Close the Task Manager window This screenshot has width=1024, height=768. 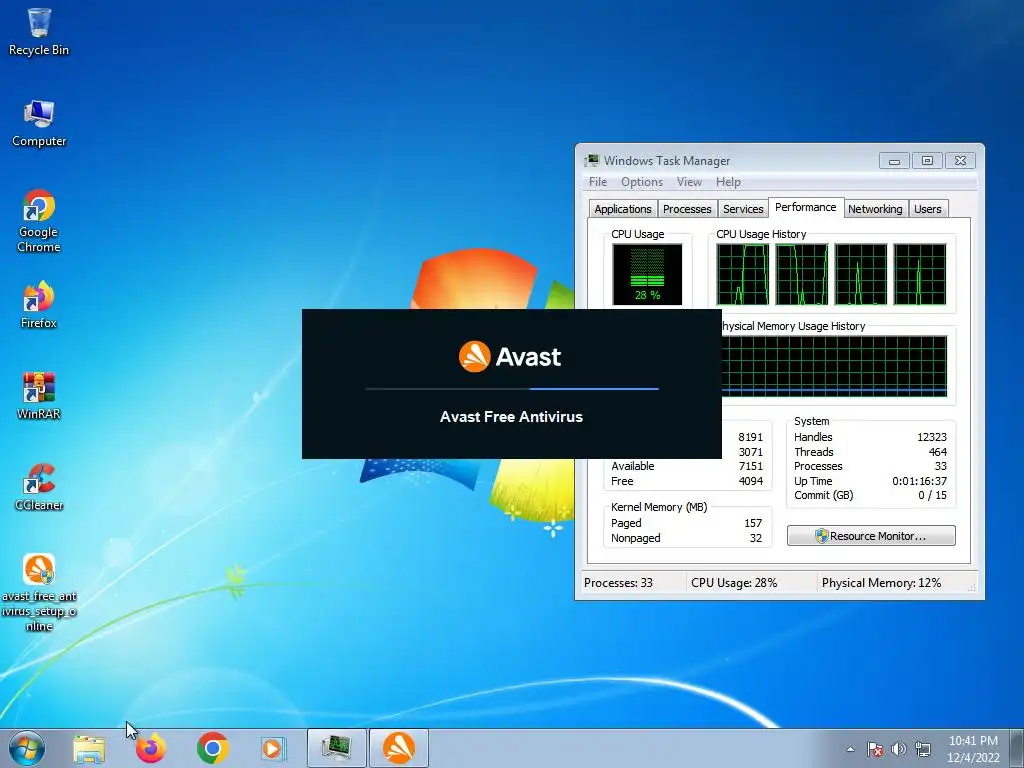click(x=960, y=161)
